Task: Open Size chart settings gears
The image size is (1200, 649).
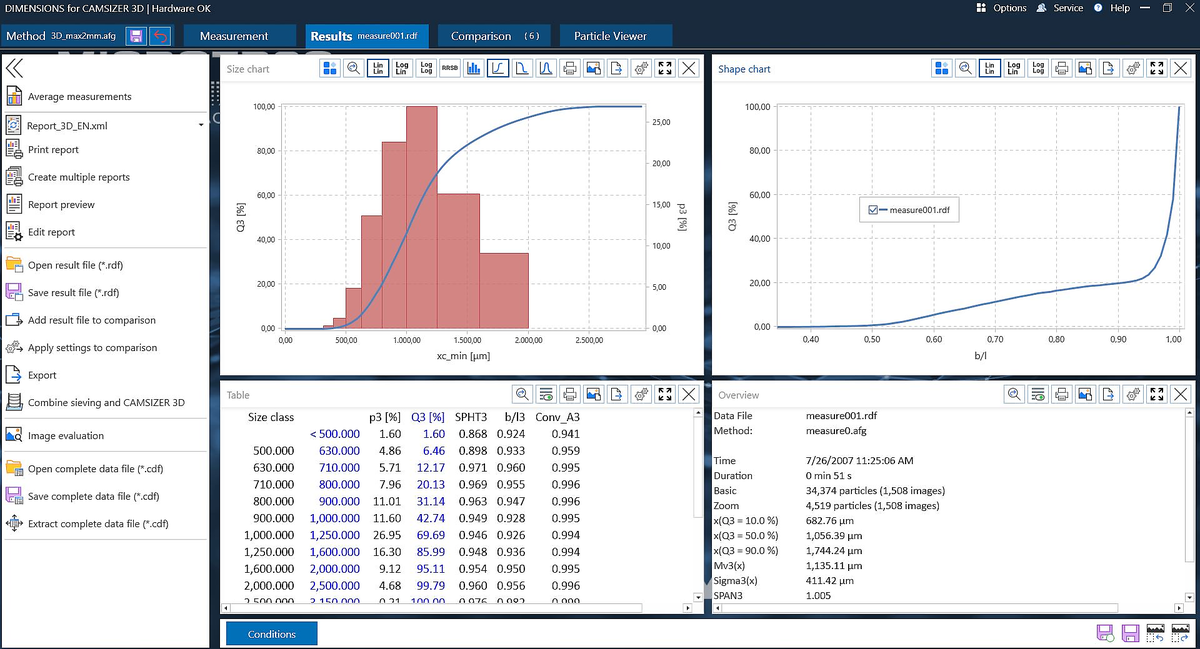Action: pos(642,69)
